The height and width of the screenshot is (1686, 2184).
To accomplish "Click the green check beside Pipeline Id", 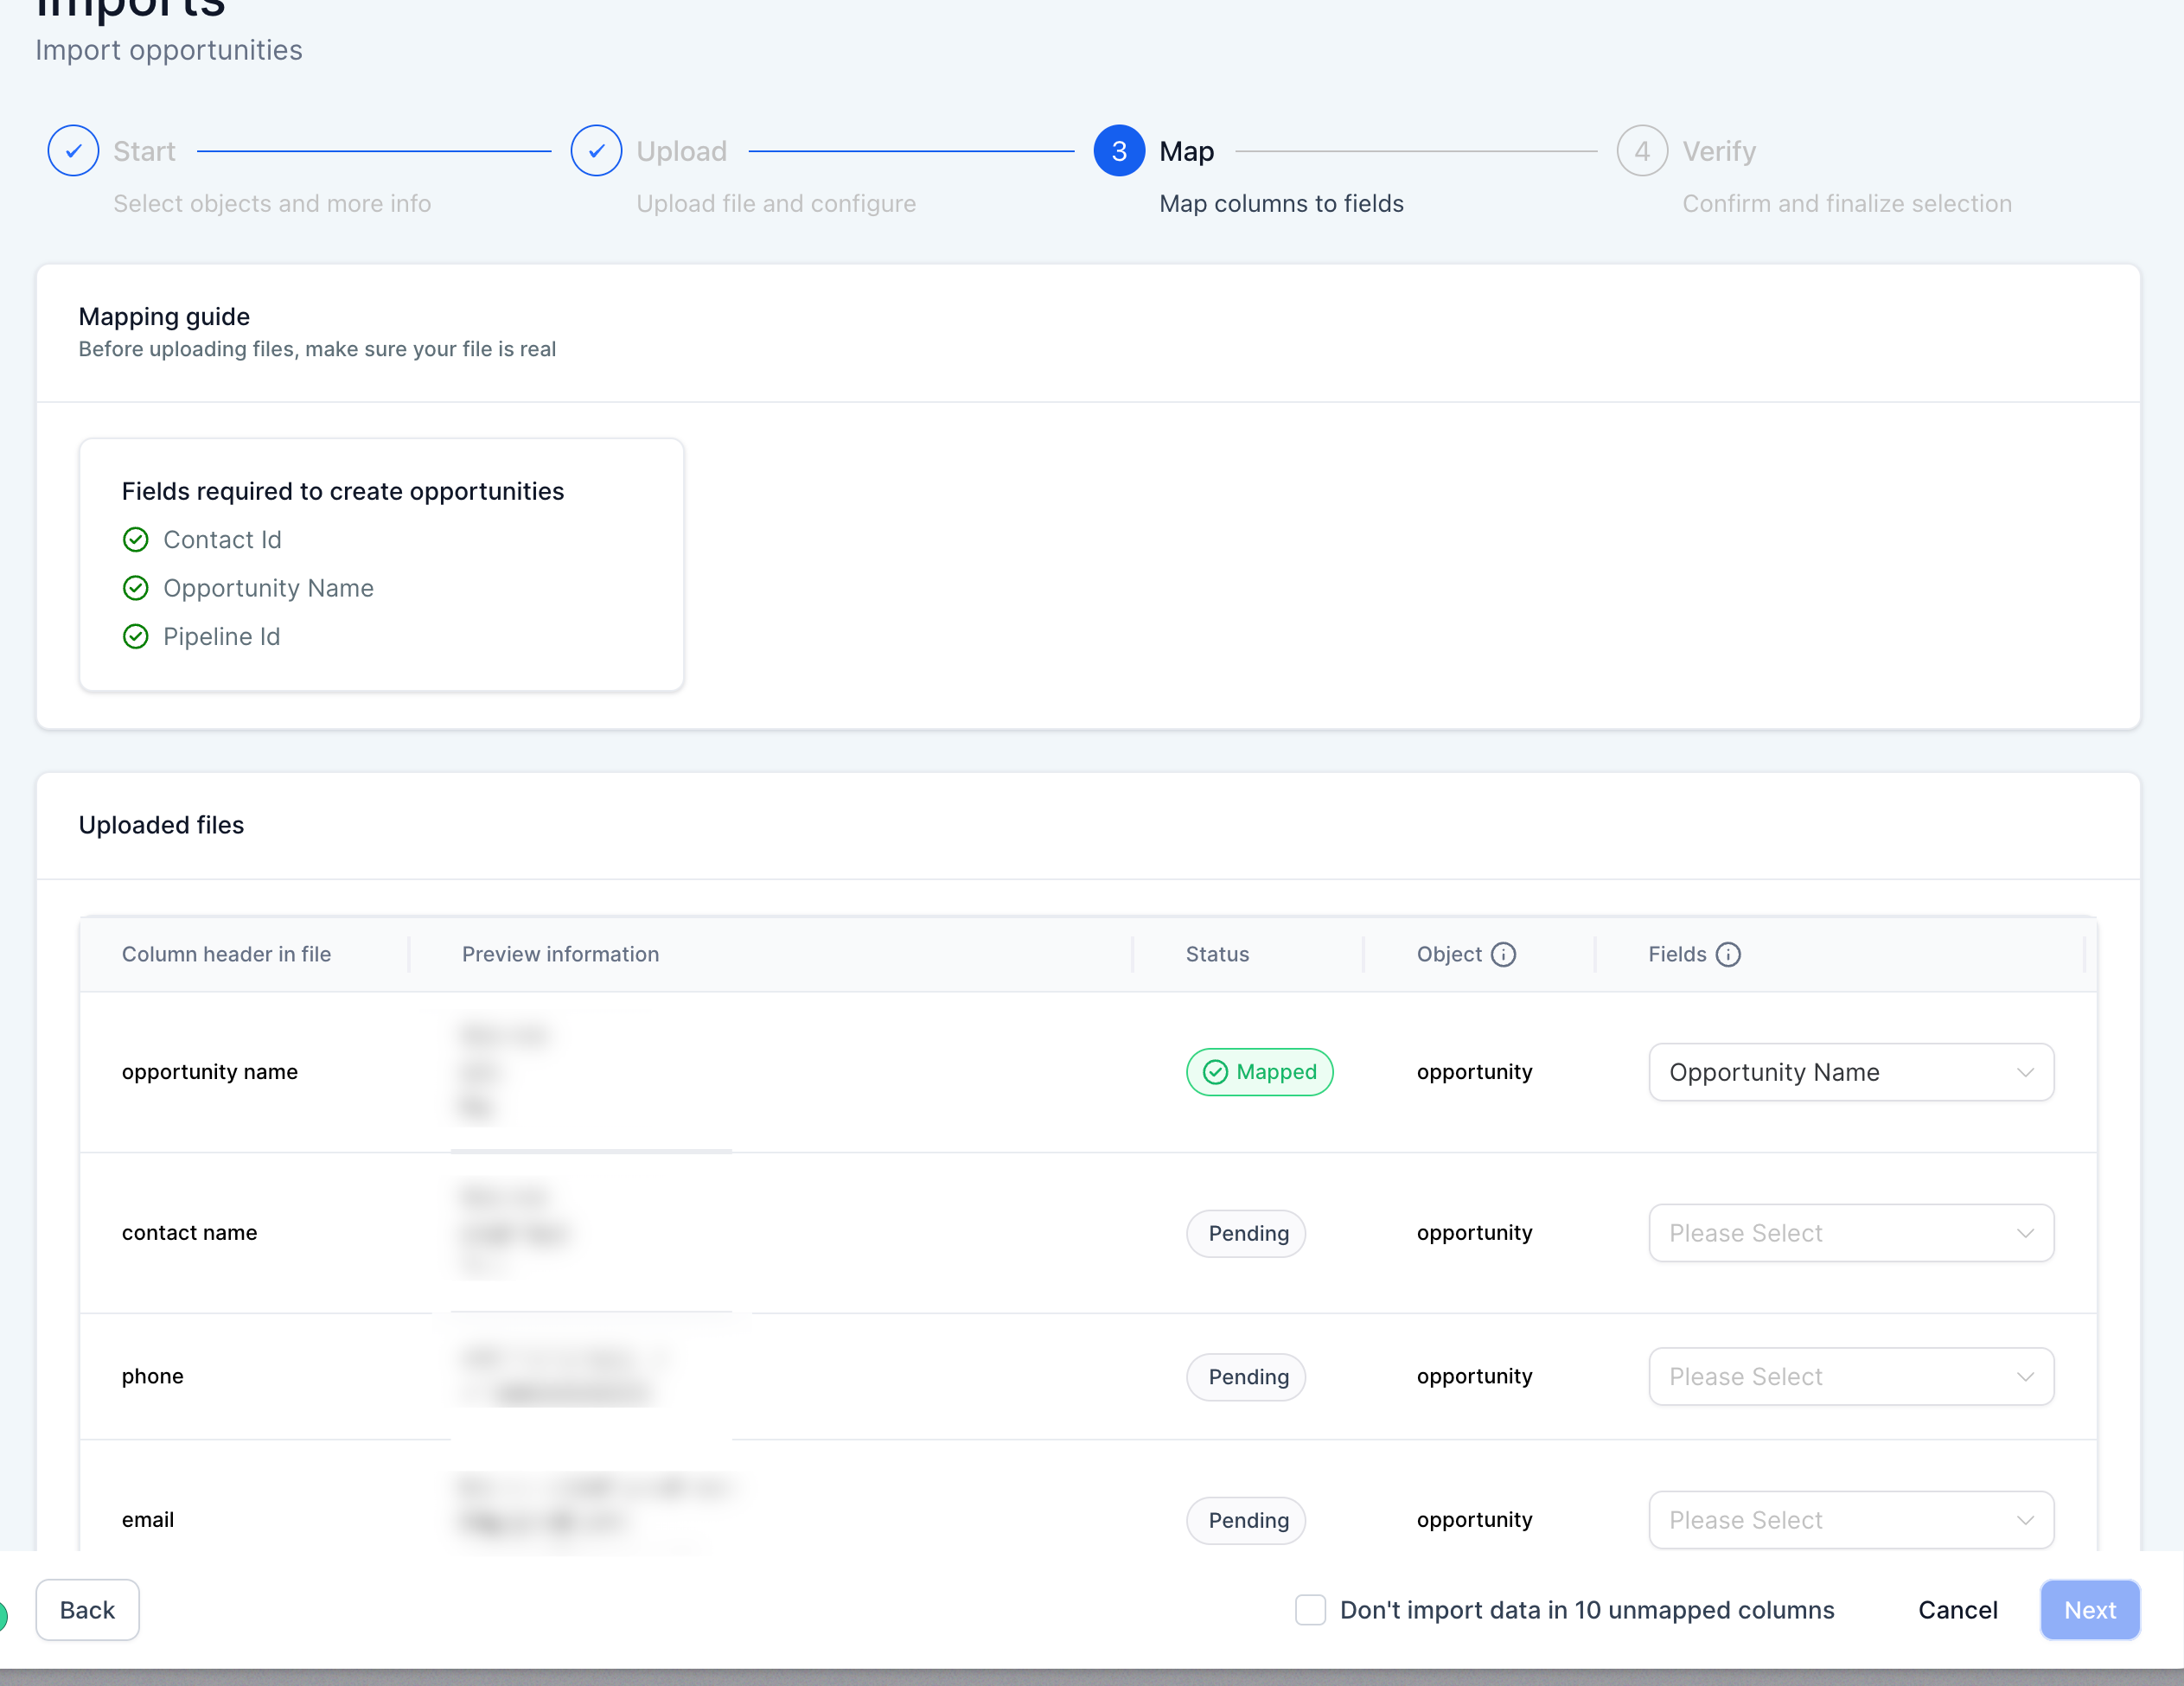I will point(135,637).
